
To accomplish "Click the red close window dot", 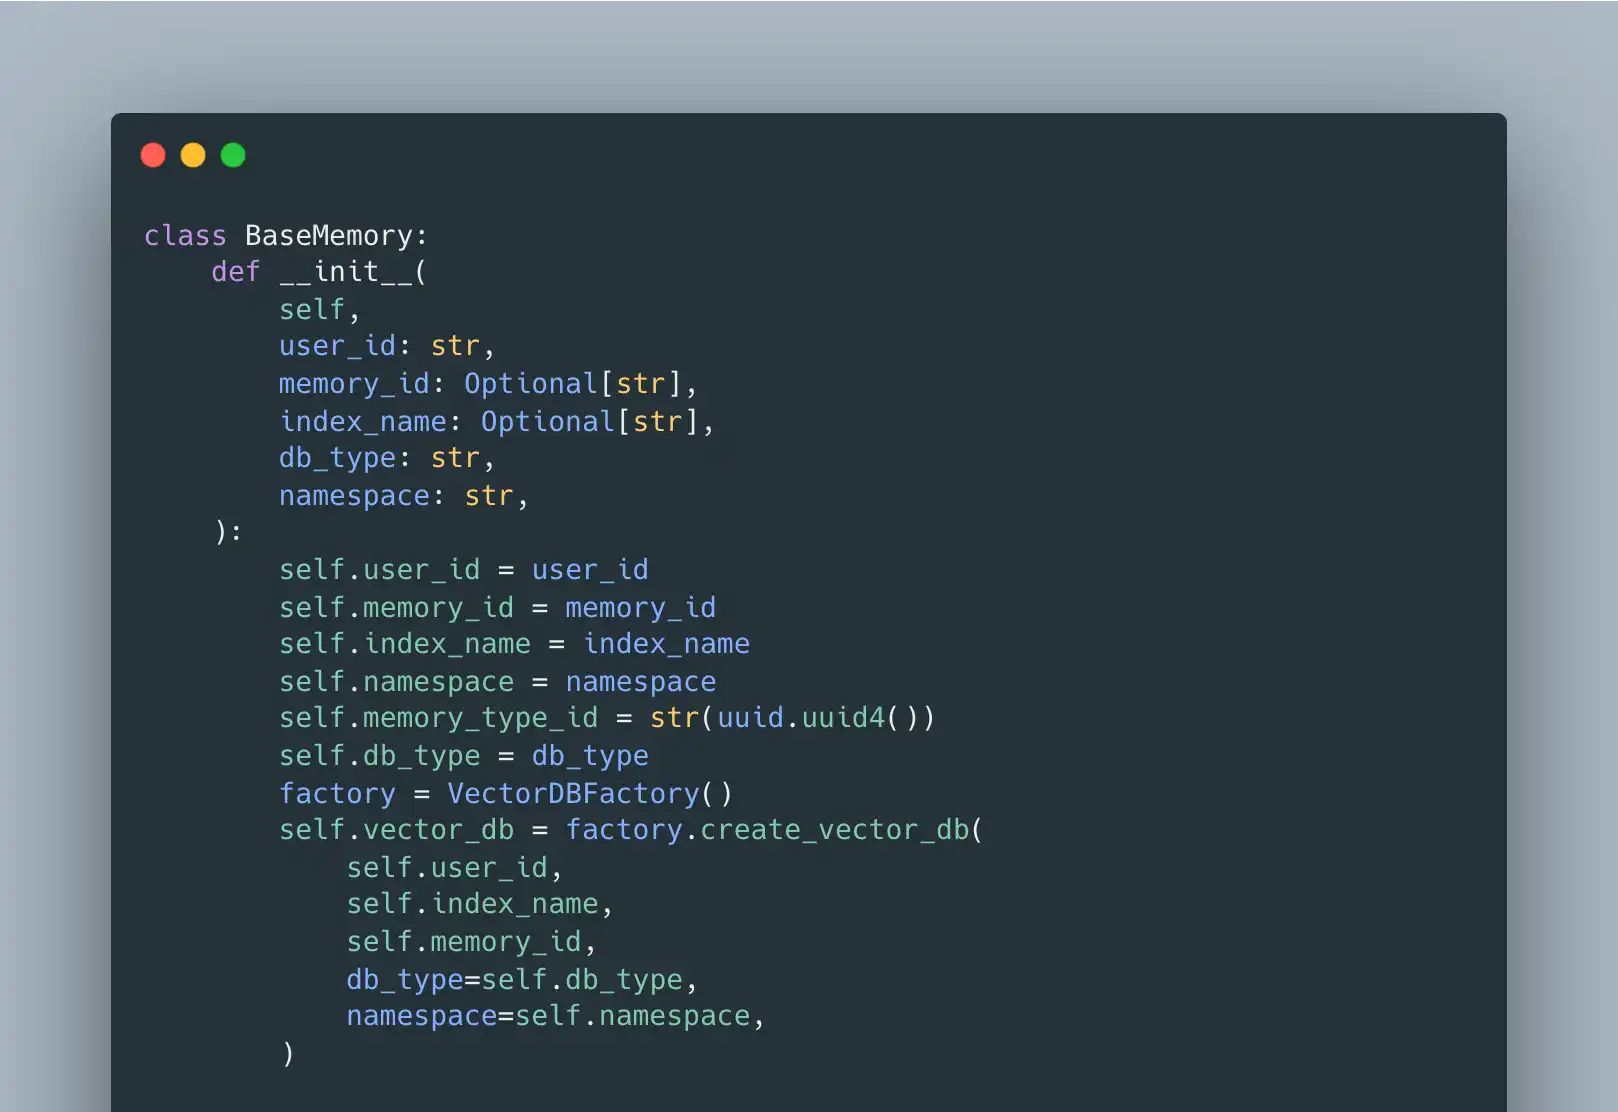I will [x=153, y=155].
